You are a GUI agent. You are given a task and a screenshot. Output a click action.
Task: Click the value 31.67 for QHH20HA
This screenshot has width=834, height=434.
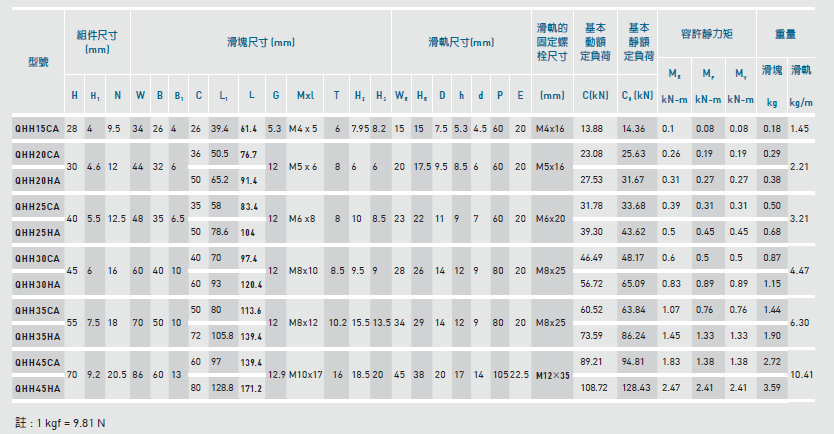point(633,180)
